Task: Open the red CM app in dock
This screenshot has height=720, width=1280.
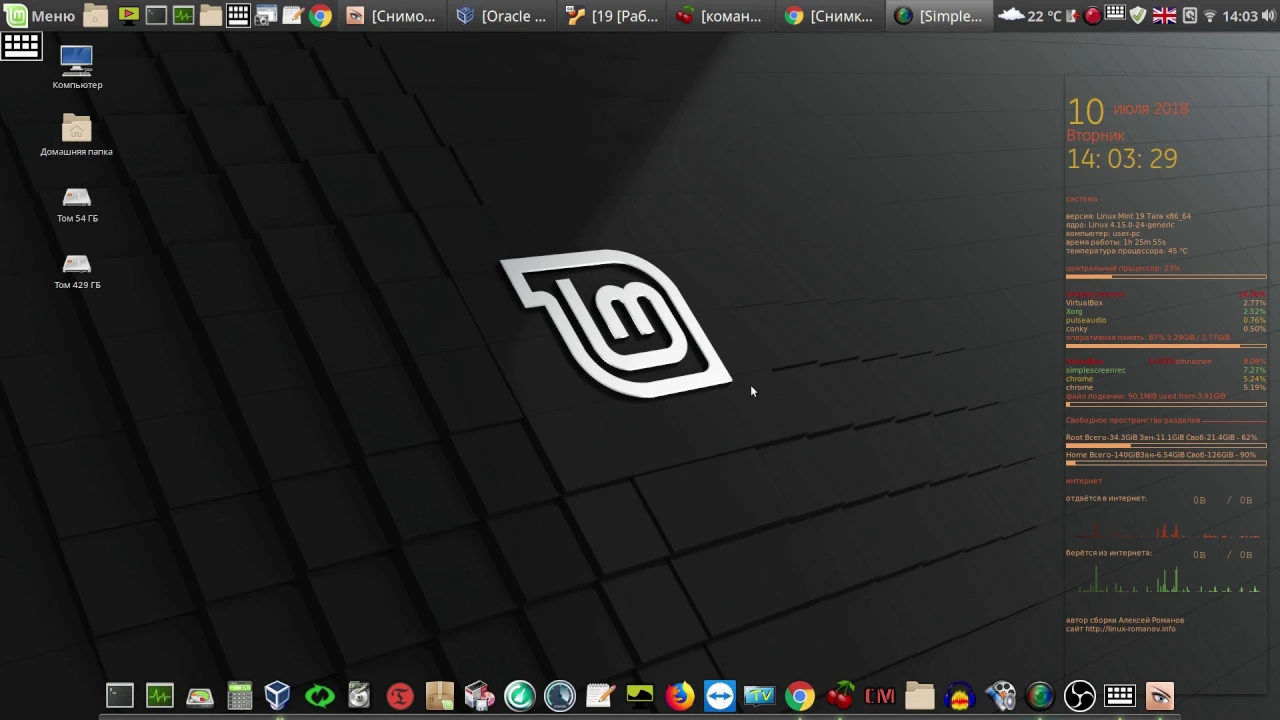Action: click(880, 695)
